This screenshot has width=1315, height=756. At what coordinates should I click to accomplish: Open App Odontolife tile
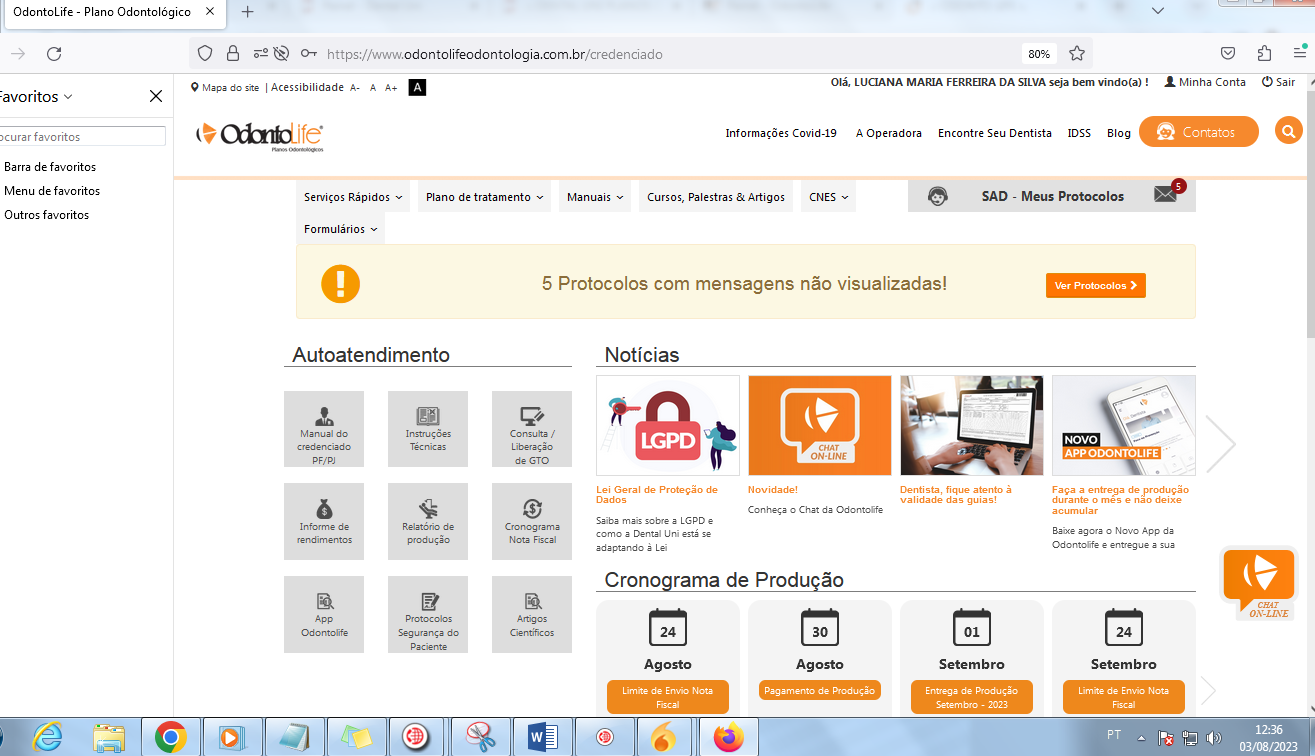(324, 615)
